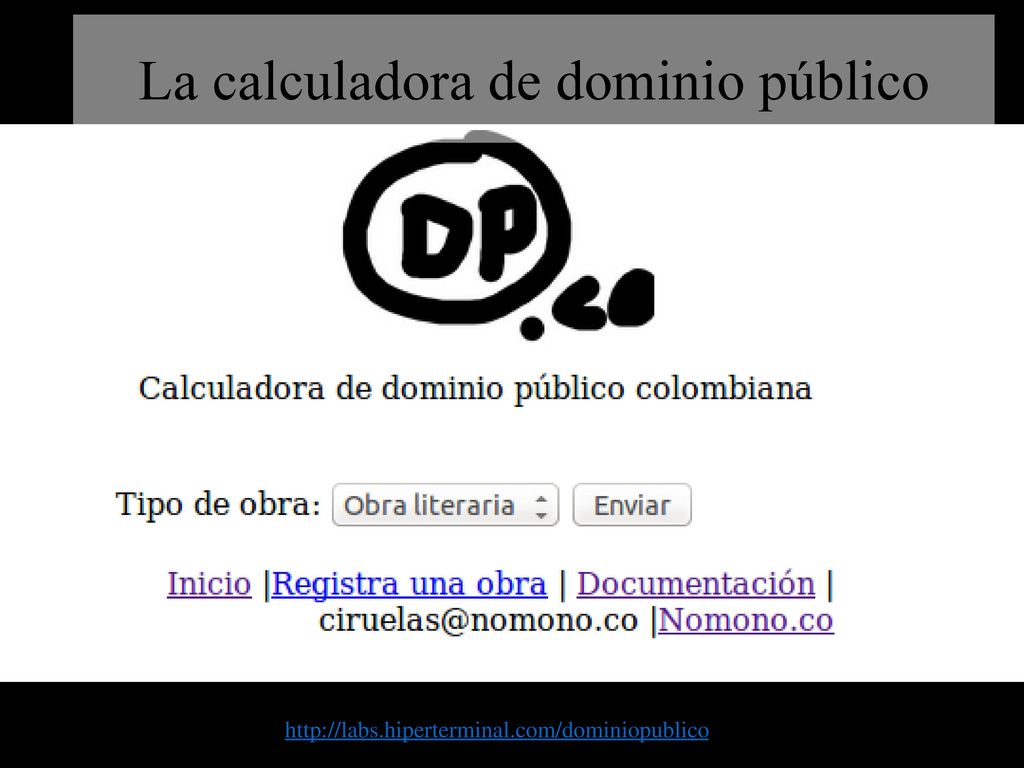Click the slide title La calculadora de dominio público
The width and height of the screenshot is (1024, 768).
[534, 81]
